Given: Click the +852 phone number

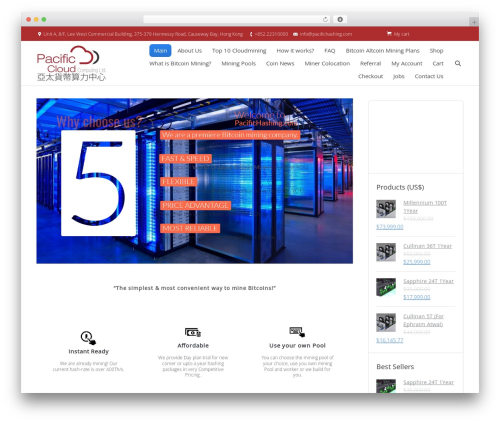Looking at the screenshot, I should [271, 34].
